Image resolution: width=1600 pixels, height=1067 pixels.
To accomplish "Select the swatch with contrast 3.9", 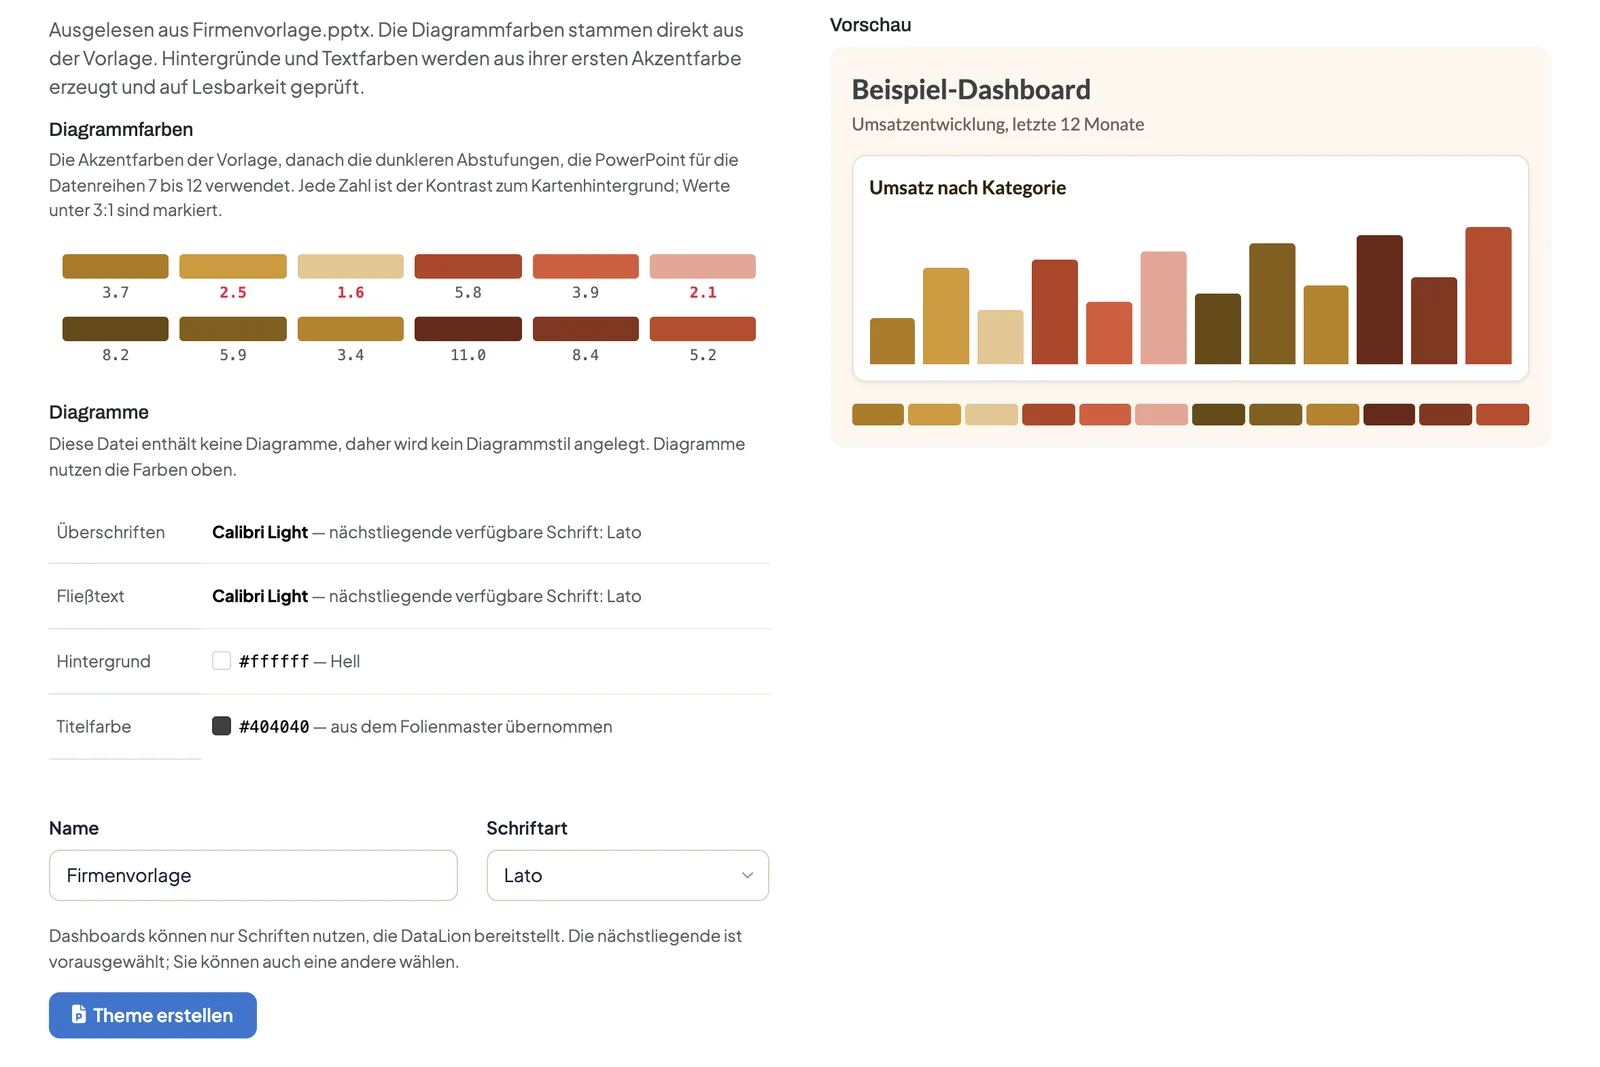I will 585,266.
